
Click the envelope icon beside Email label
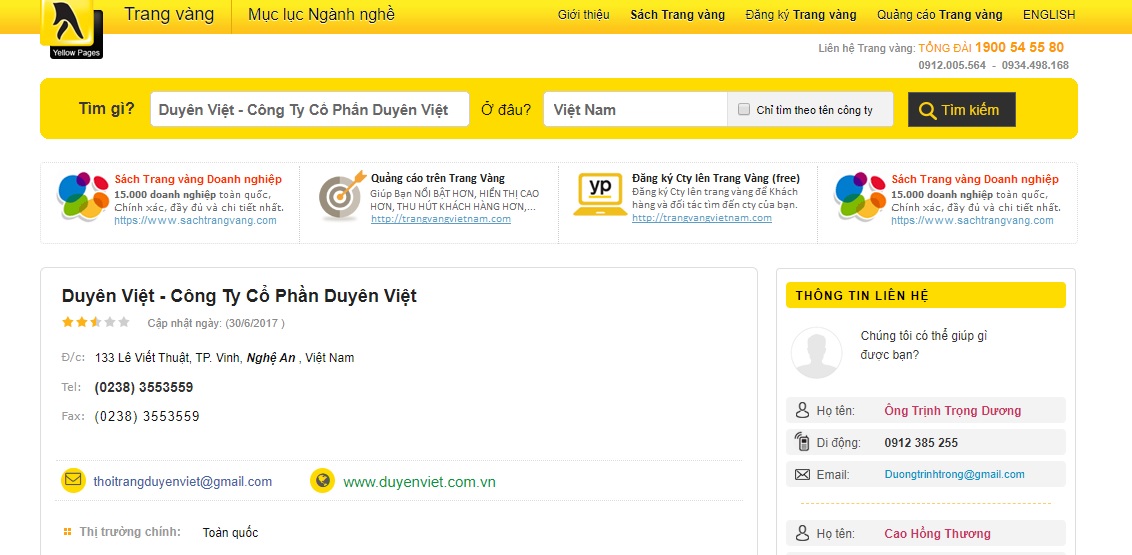(x=802, y=474)
